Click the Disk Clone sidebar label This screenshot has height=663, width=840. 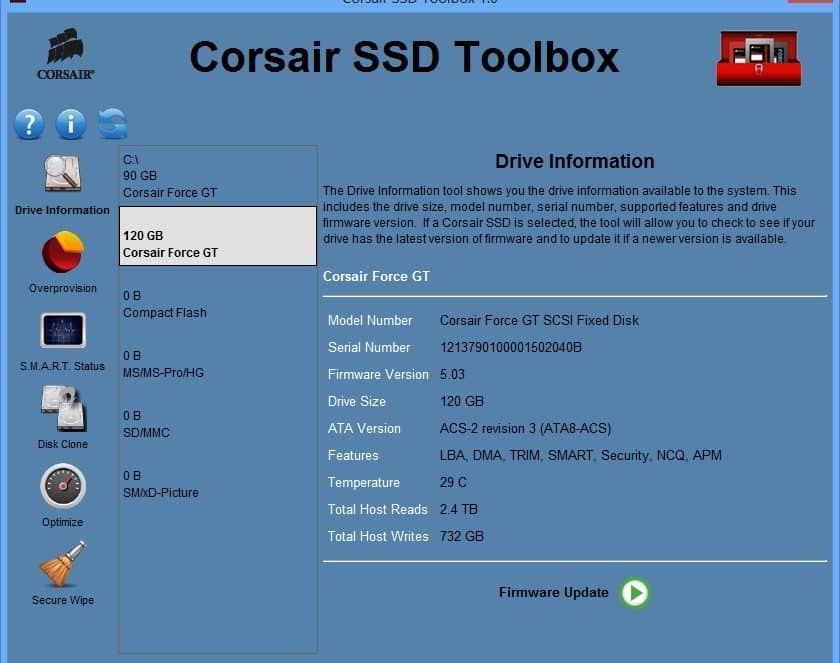(63, 444)
